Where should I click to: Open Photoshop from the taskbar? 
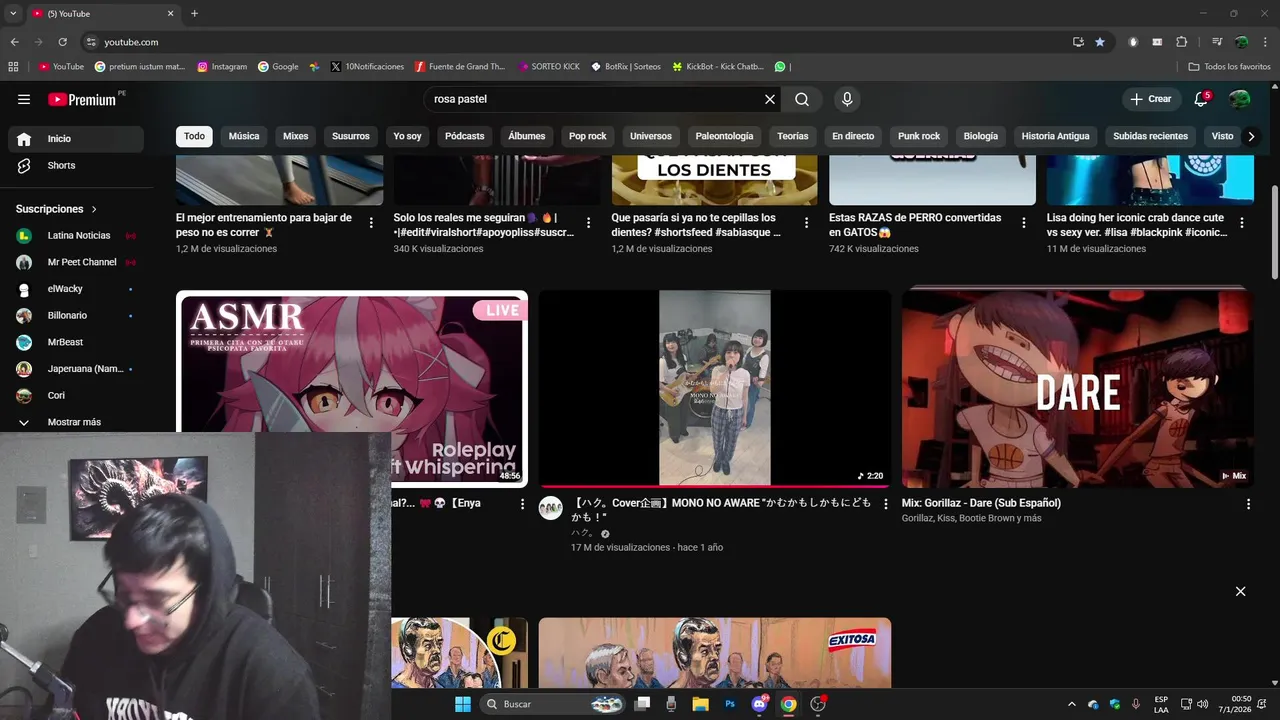coord(730,704)
